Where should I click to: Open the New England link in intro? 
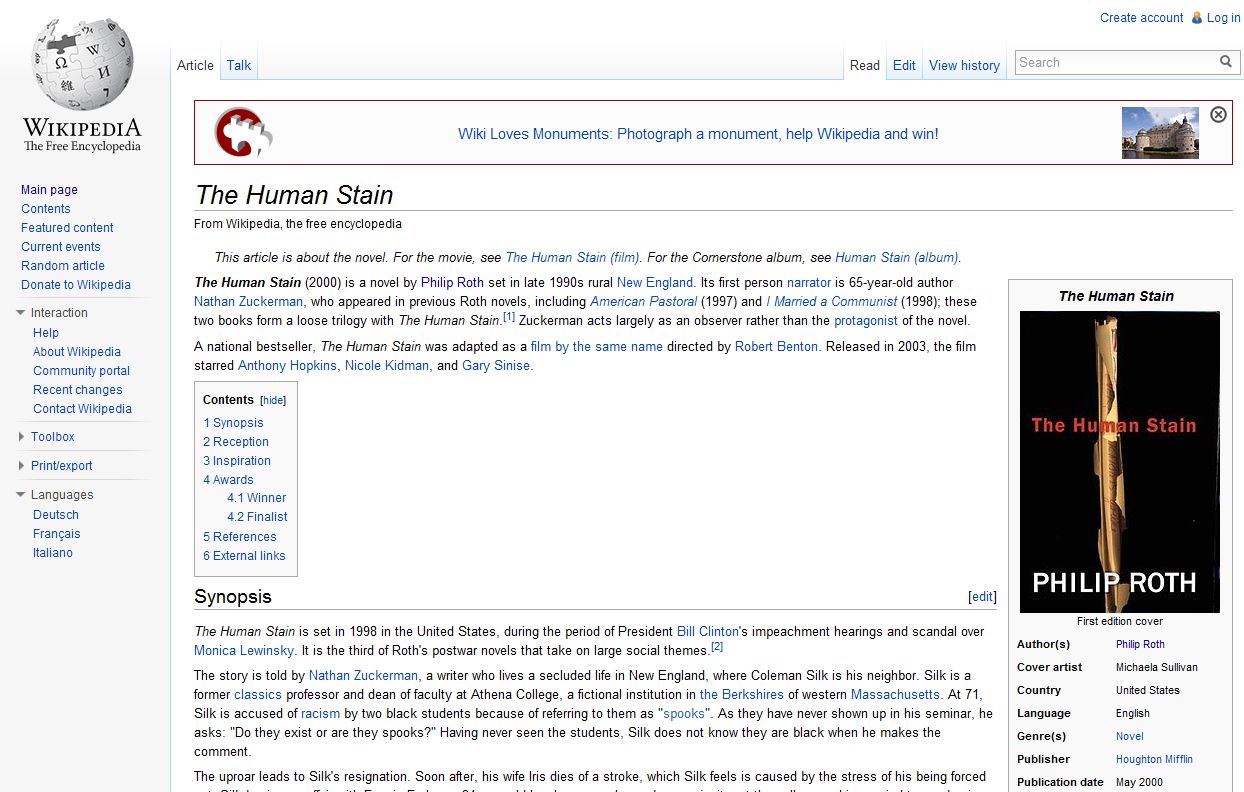click(655, 283)
